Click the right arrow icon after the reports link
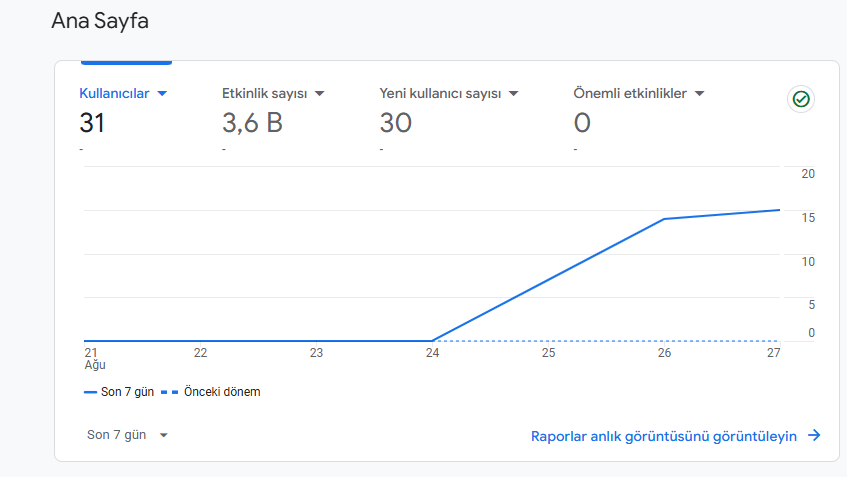This screenshot has width=847, height=477. coord(814,435)
